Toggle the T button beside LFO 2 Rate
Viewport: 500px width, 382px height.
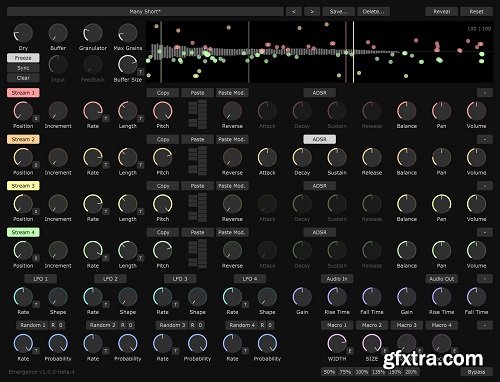click(106, 304)
